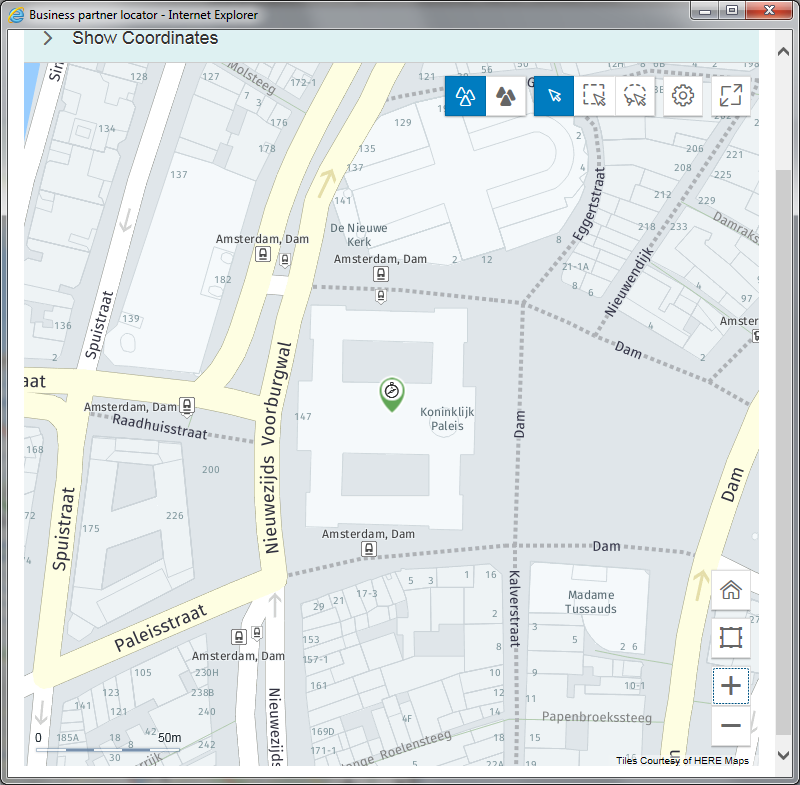Close the Business partner locator window
Viewport: 800px width, 785px height.
[x=769, y=11]
